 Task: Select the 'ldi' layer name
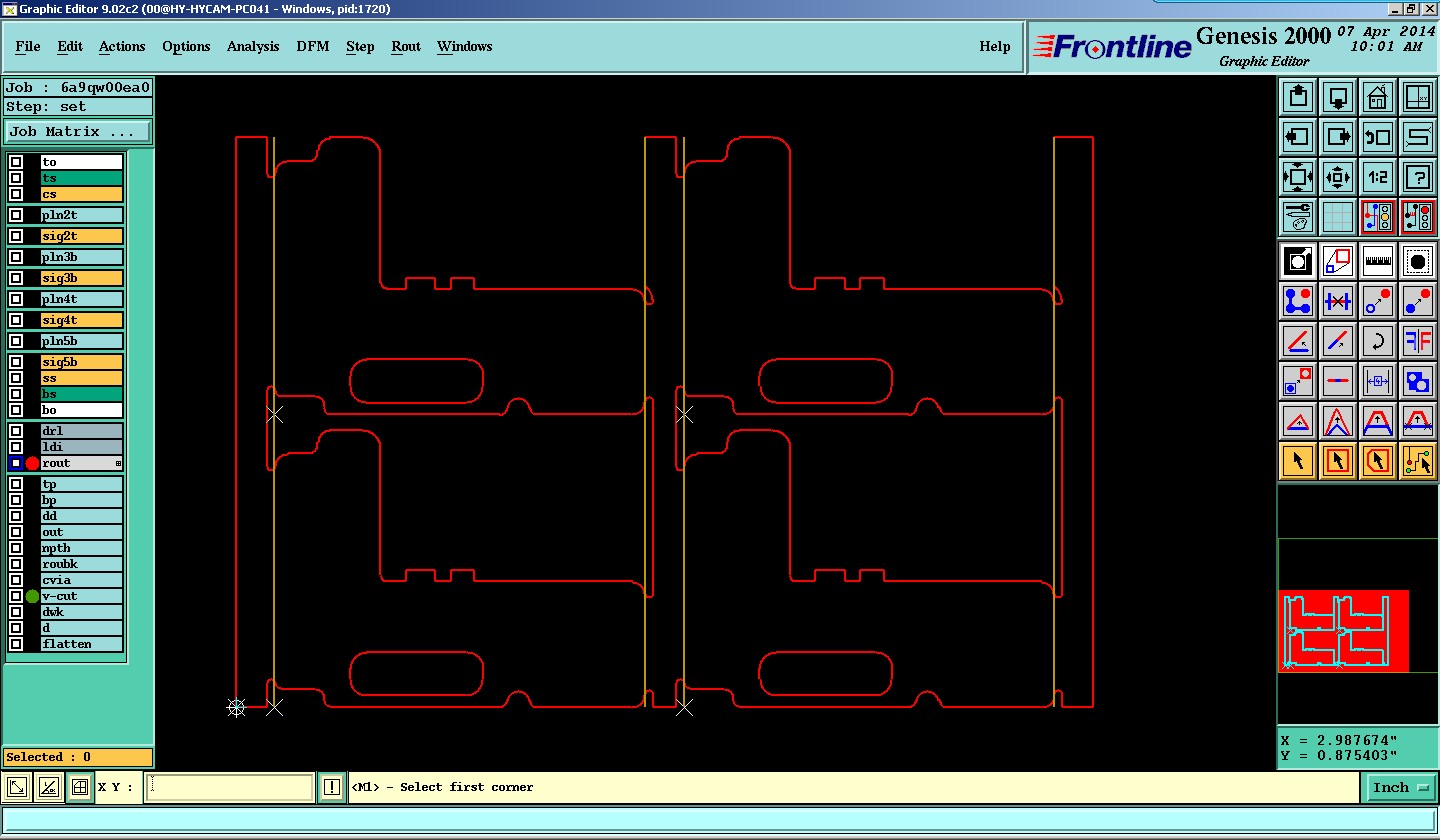pyautogui.click(x=82, y=447)
